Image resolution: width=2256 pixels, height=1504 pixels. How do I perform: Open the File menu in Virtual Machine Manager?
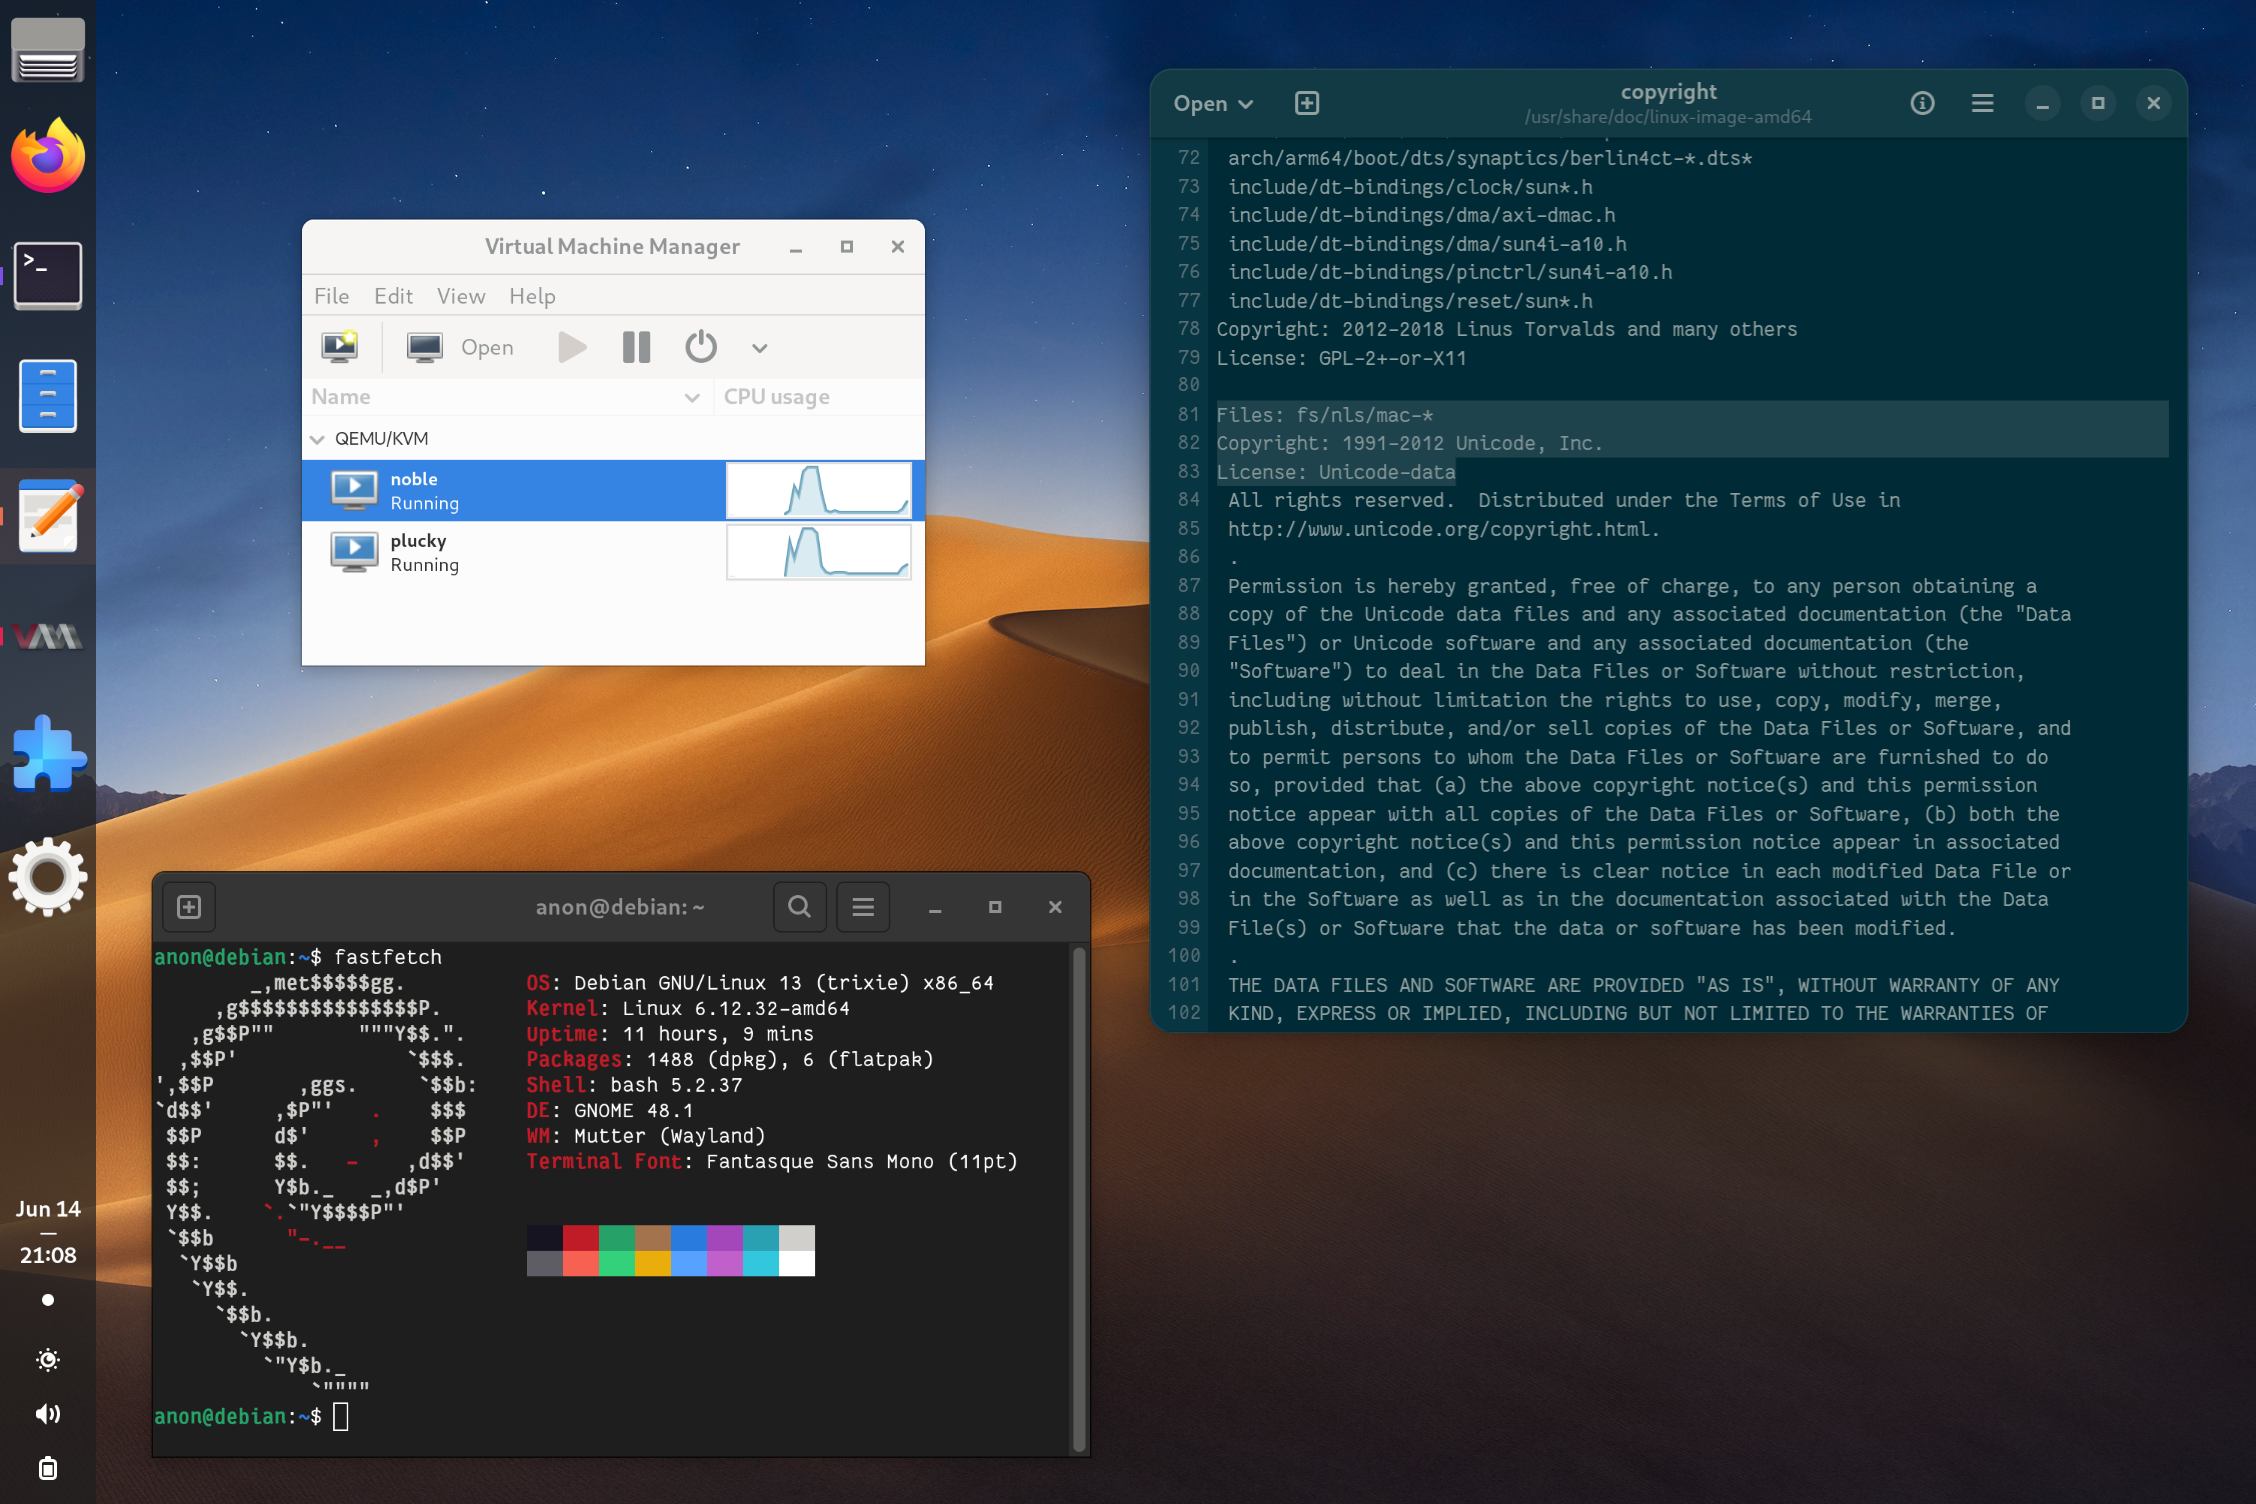point(331,296)
